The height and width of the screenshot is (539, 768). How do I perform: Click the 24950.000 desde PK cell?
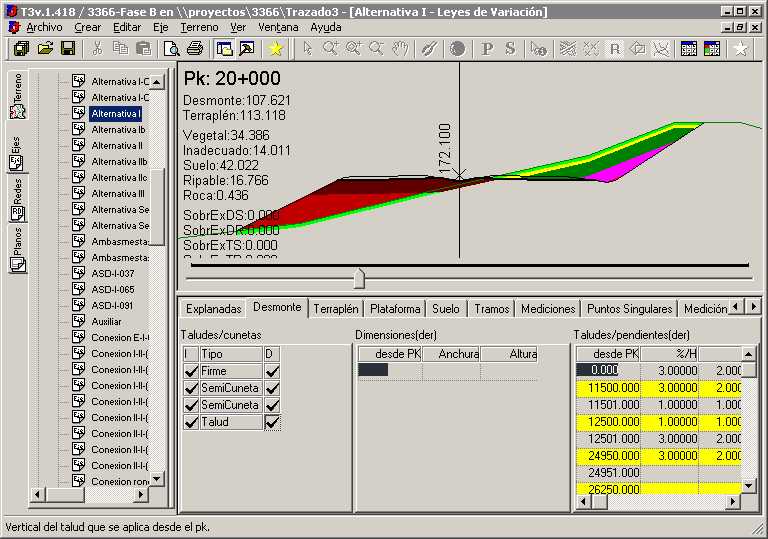[608, 456]
